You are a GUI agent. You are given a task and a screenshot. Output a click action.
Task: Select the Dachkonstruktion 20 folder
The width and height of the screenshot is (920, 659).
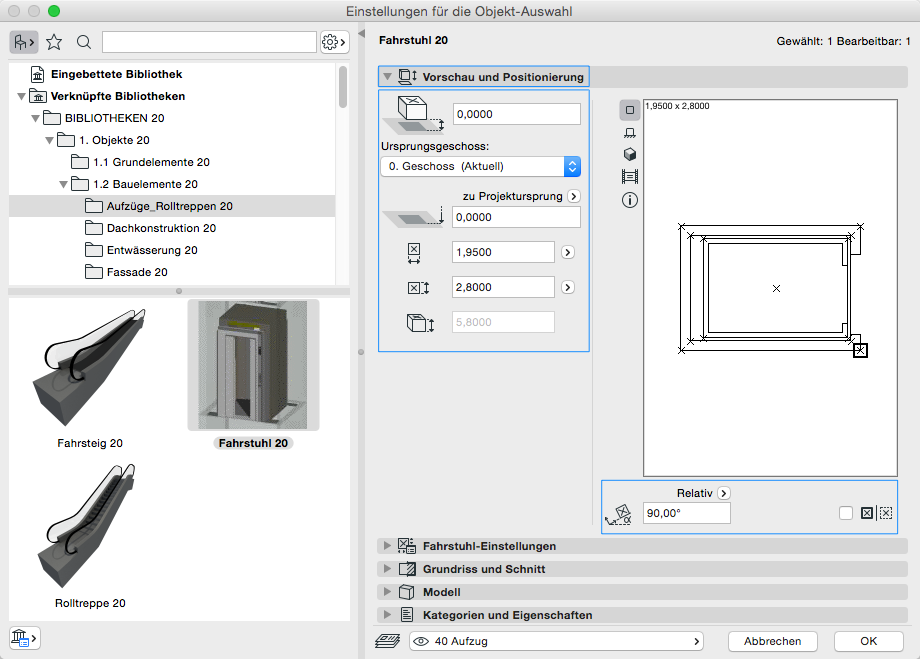click(x=161, y=228)
